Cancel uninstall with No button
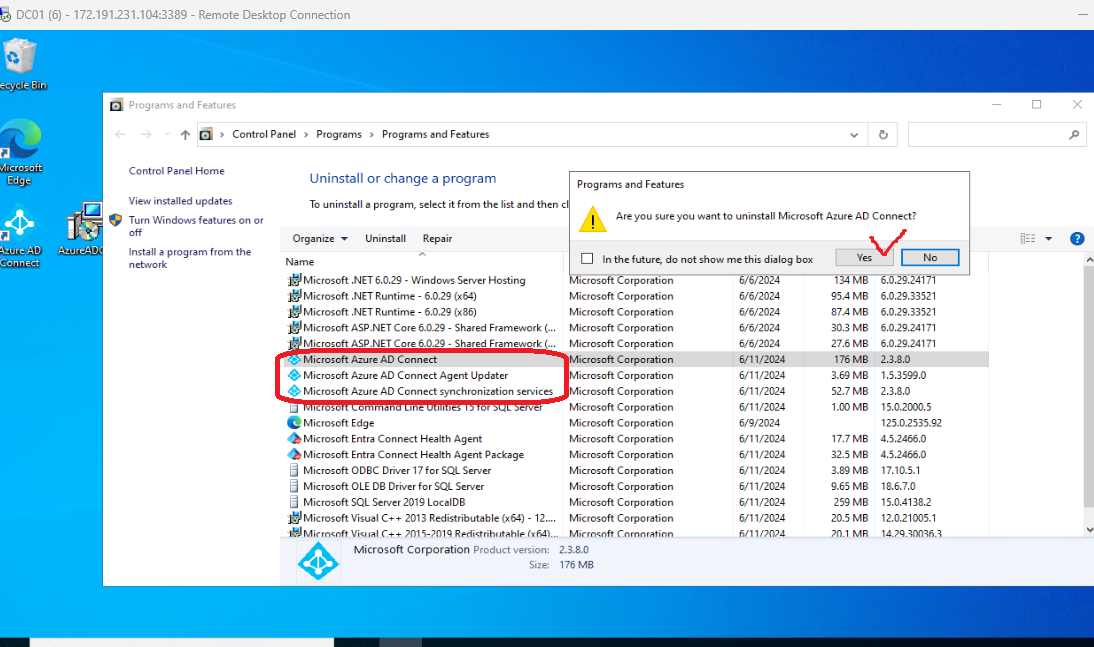1094x647 pixels. tap(930, 258)
